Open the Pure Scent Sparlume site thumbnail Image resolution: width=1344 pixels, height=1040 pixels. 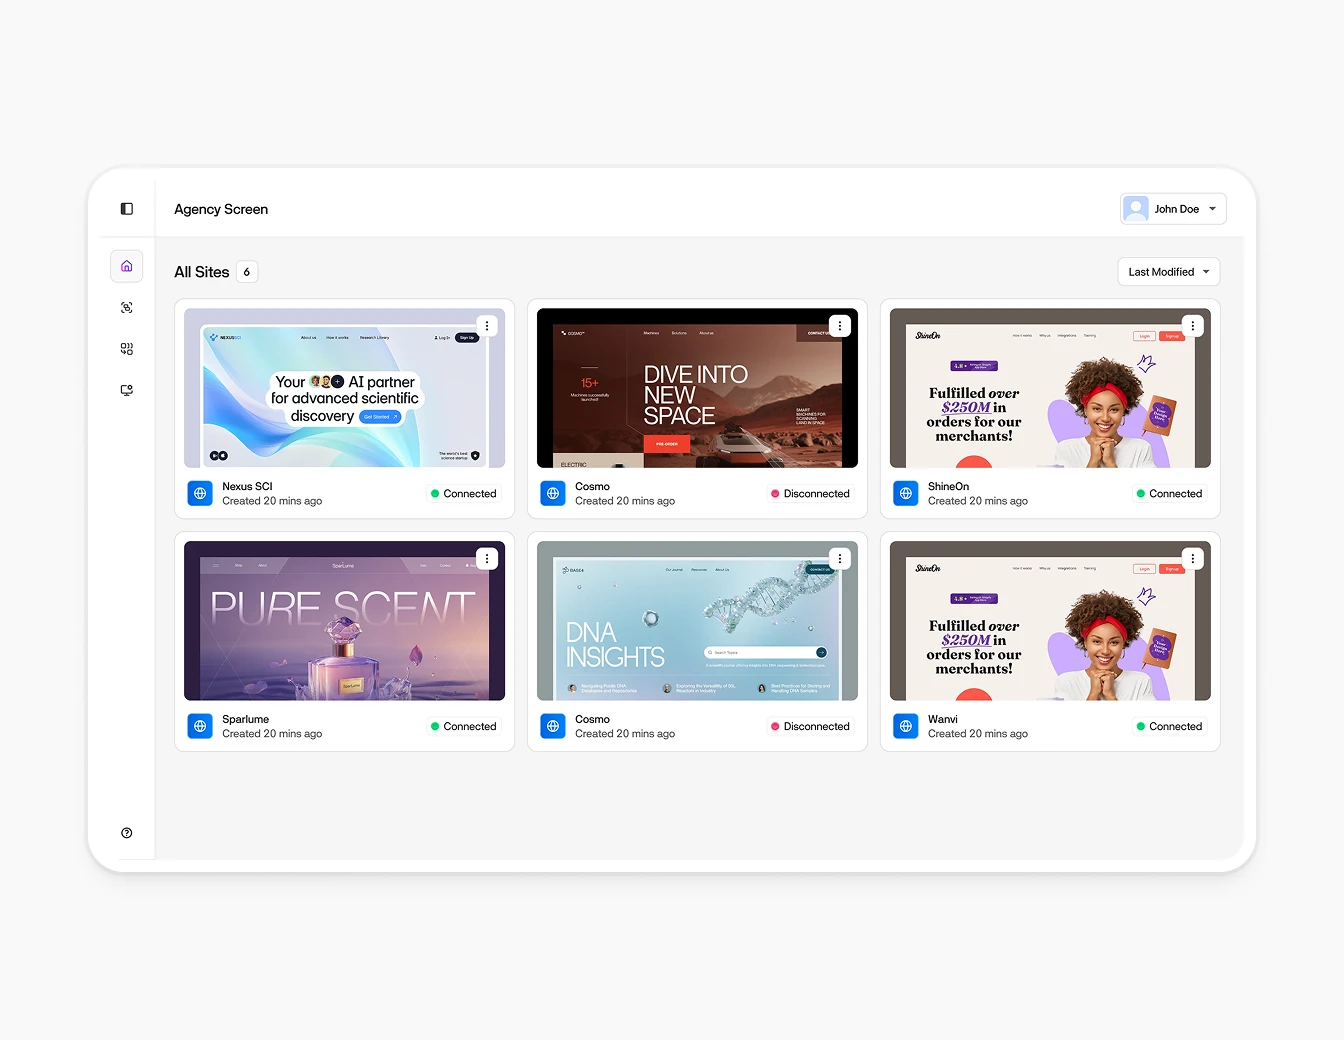click(344, 620)
